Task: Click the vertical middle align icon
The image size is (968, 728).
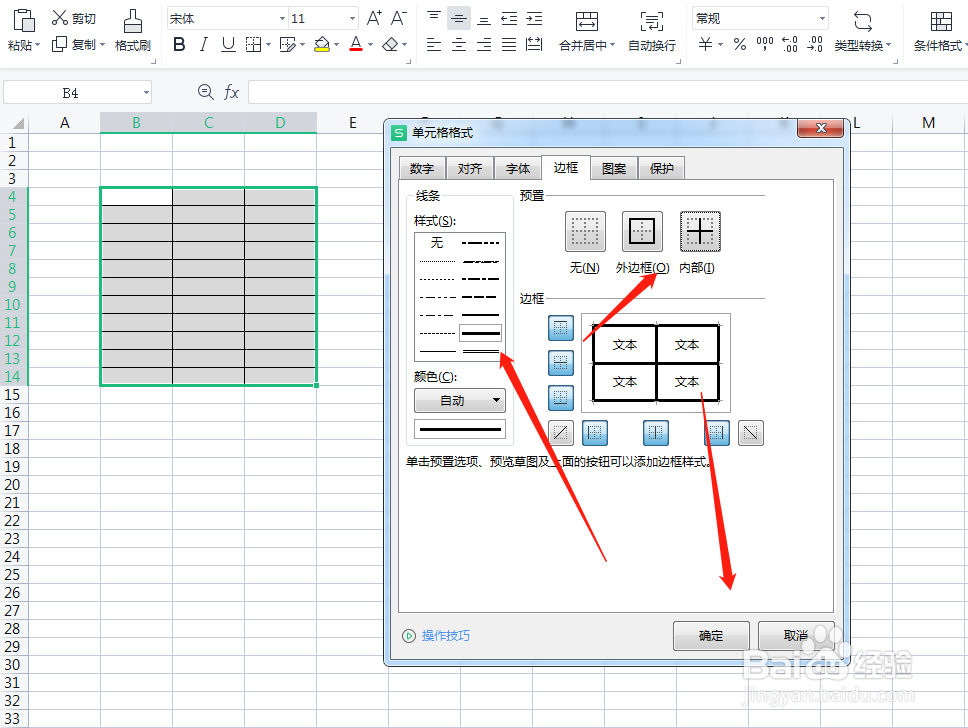Action: click(x=459, y=19)
